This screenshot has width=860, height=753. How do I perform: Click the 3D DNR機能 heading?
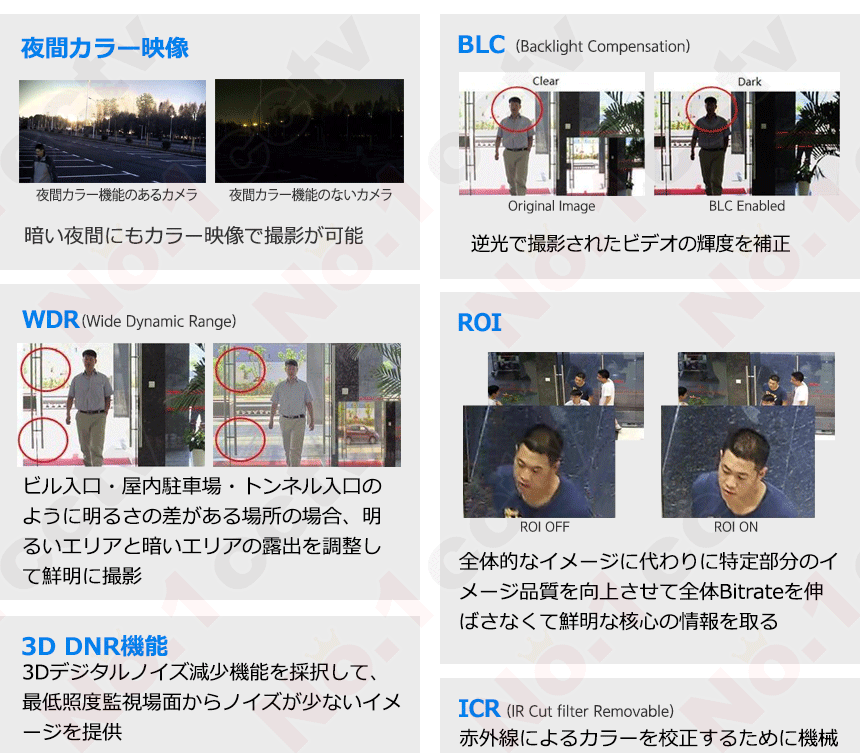95,645
